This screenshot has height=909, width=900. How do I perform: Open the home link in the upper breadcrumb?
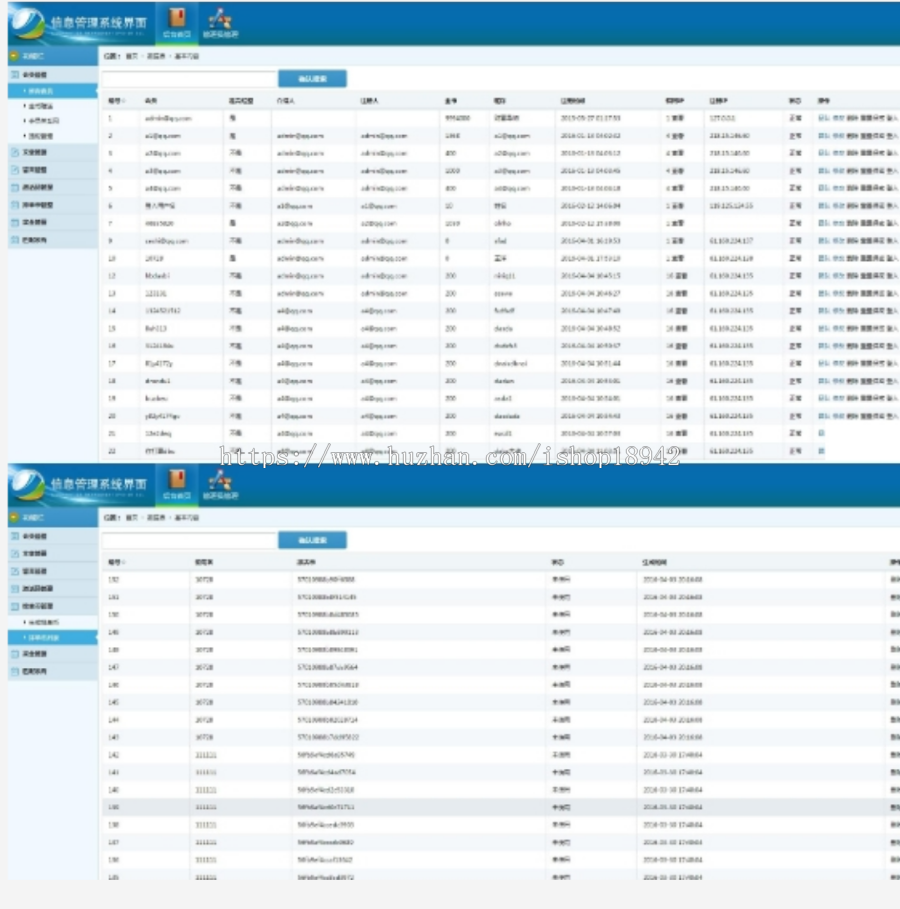click(x=132, y=56)
